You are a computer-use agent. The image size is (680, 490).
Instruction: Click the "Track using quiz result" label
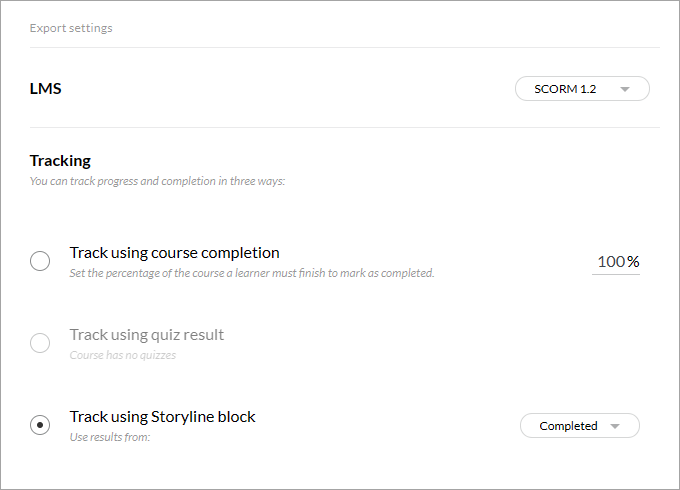tap(146, 335)
